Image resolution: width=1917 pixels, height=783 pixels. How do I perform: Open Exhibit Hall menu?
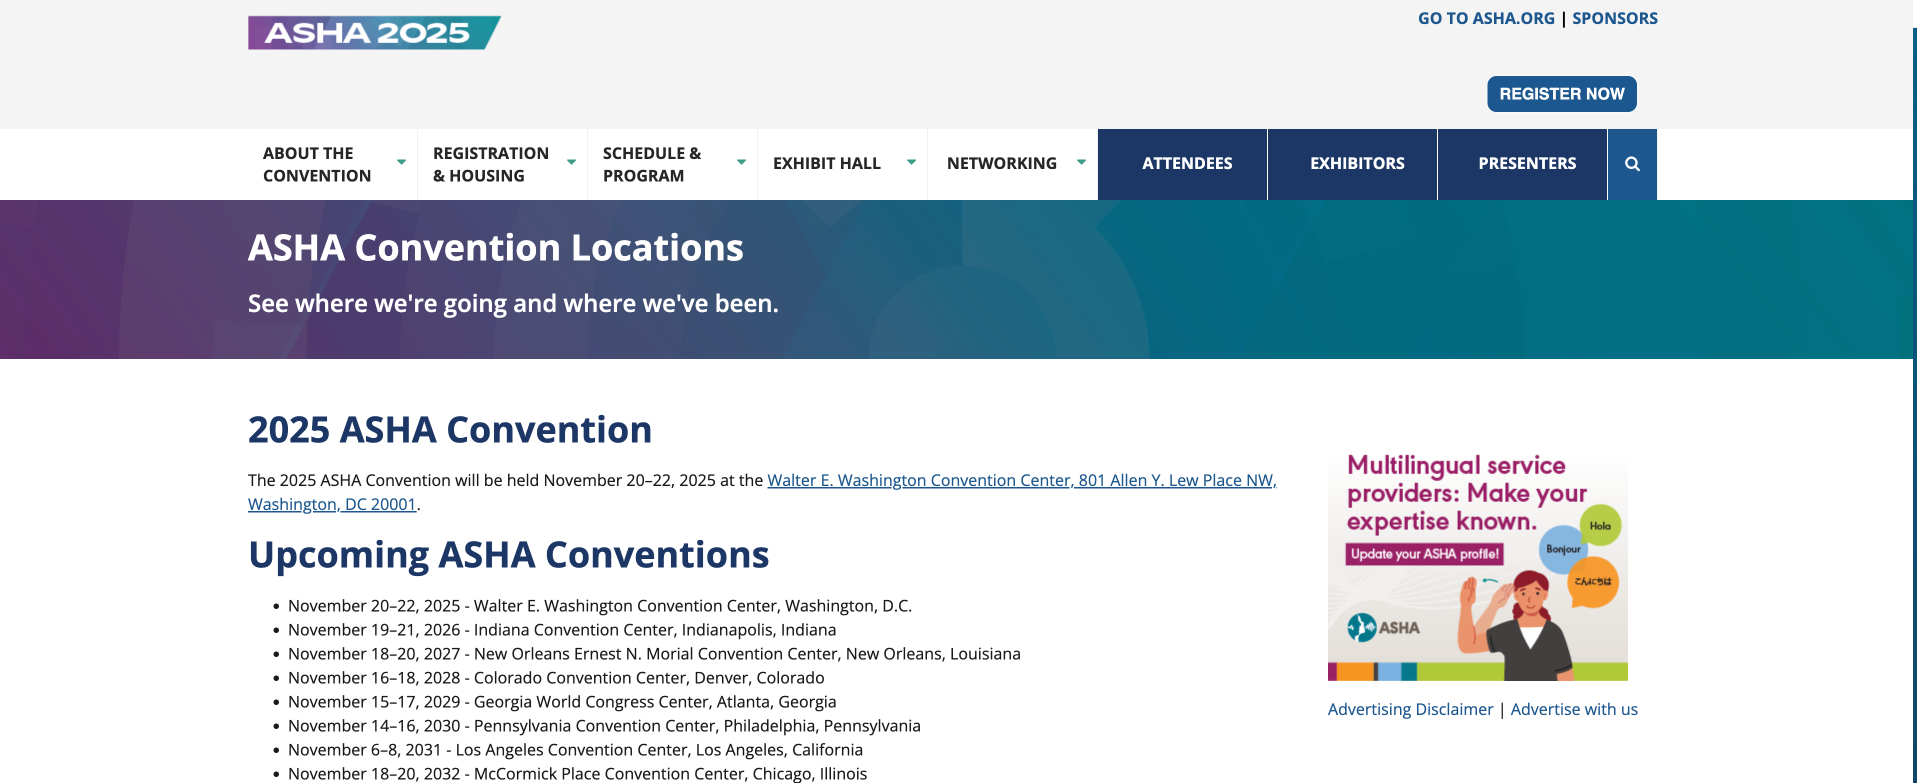827,163
